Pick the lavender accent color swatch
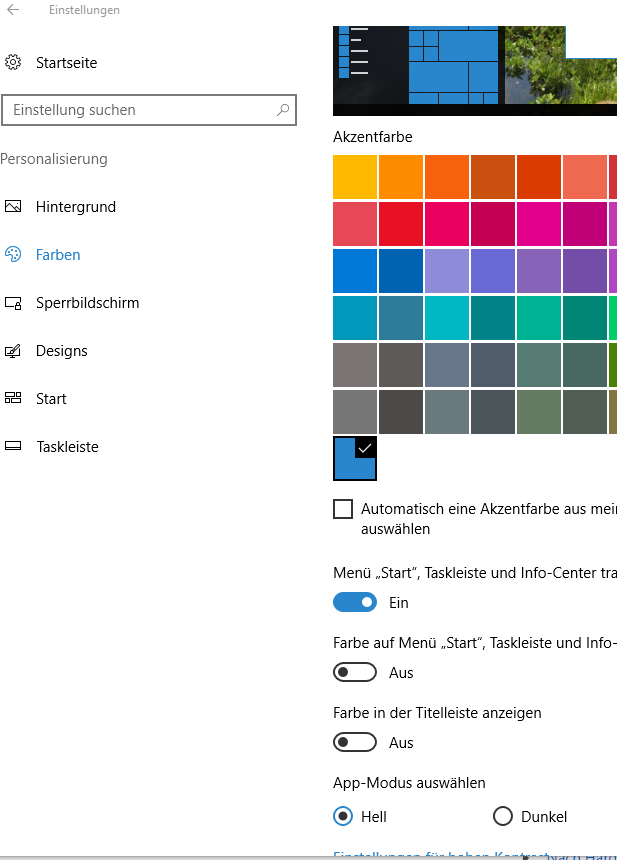617x860 pixels. [447, 271]
